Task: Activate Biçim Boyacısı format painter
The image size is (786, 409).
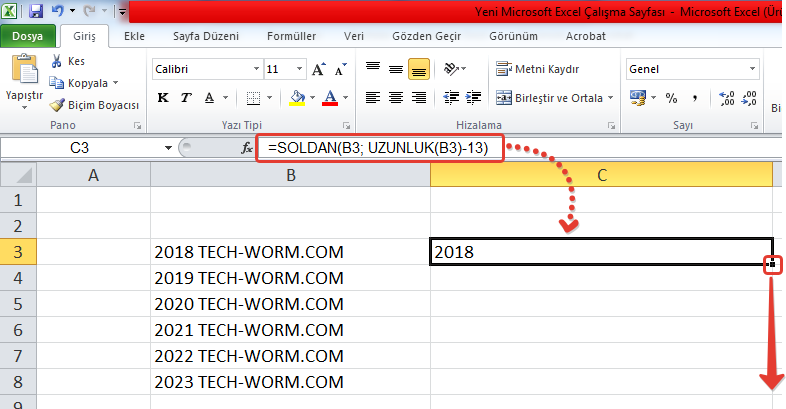Action: tap(93, 104)
